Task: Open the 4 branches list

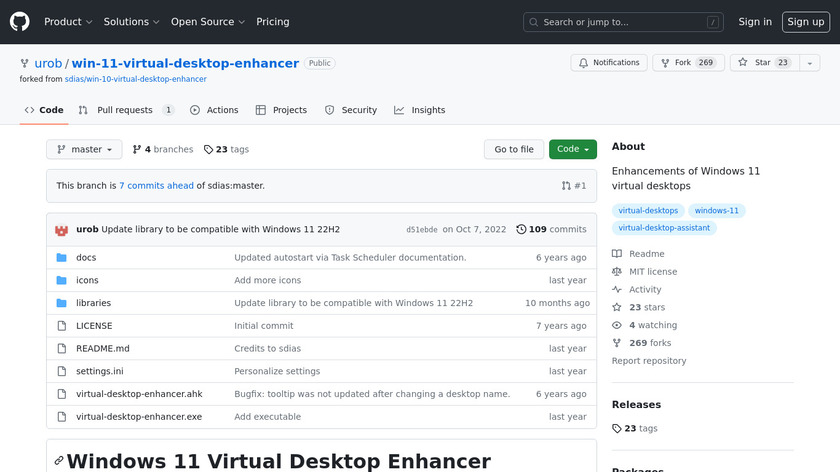Action: 163,149
